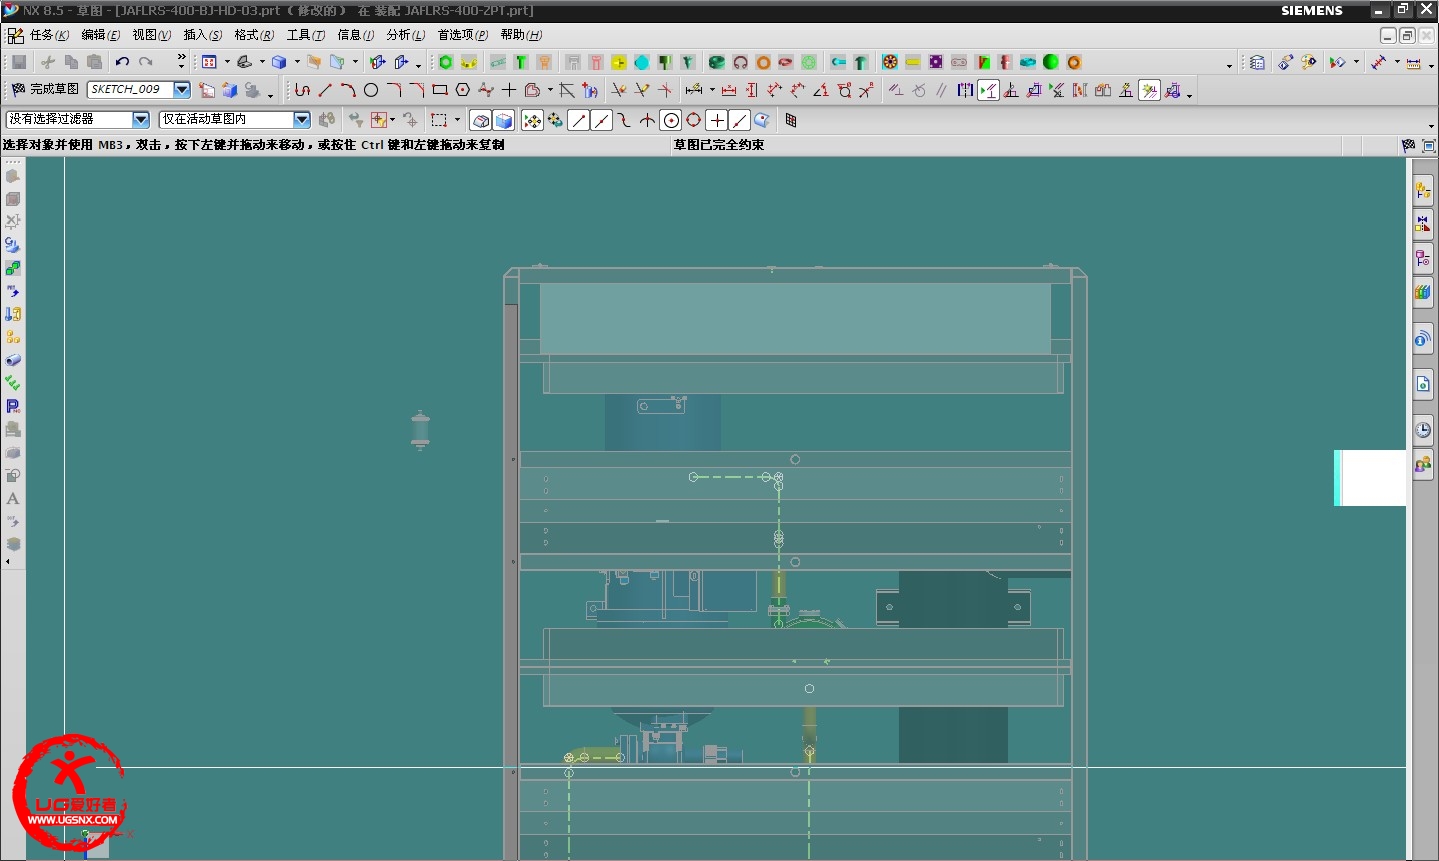Click the Measure Distance ruler icon
The width and height of the screenshot is (1439, 861).
pyautogui.click(x=1413, y=62)
